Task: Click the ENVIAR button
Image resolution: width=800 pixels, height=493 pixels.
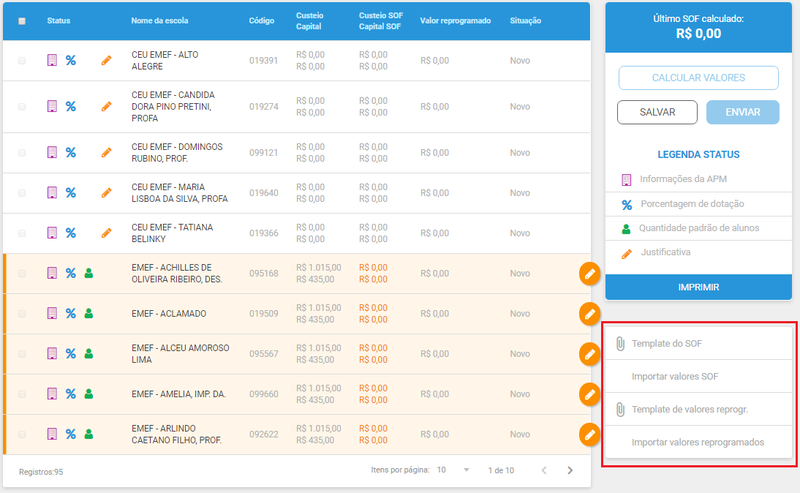Action: coord(742,112)
